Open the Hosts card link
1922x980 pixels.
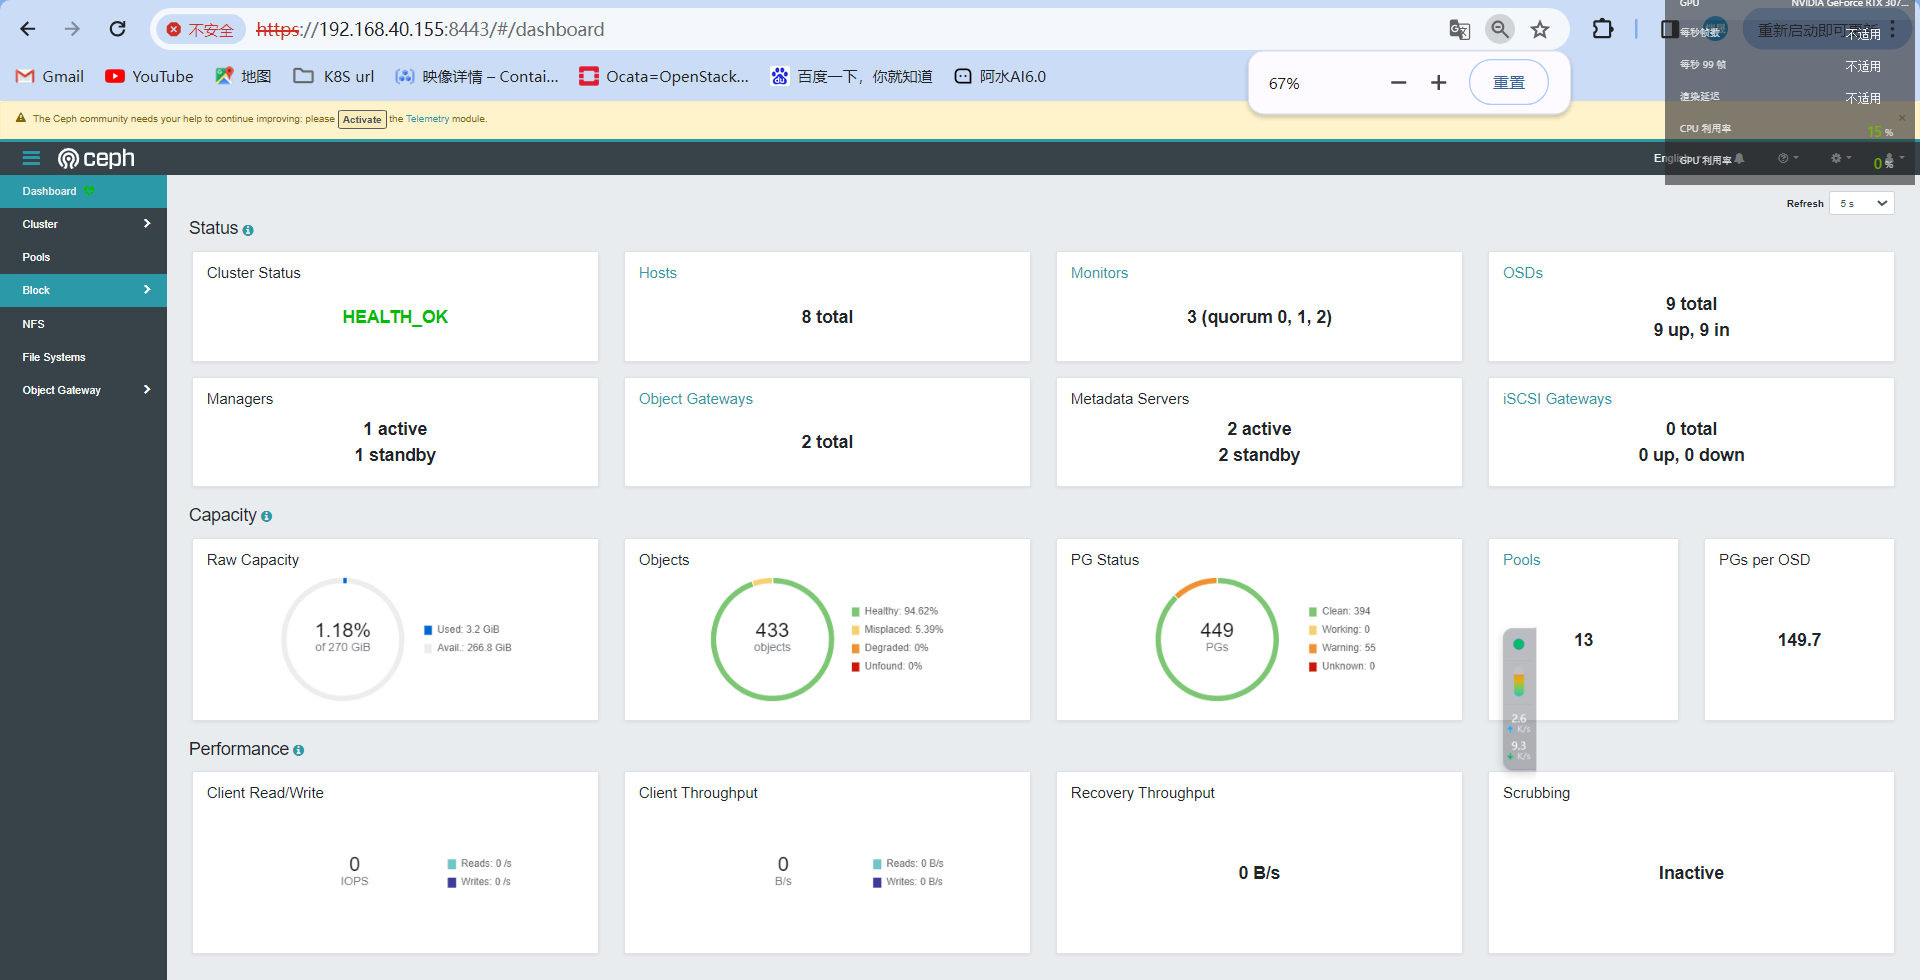(x=657, y=273)
